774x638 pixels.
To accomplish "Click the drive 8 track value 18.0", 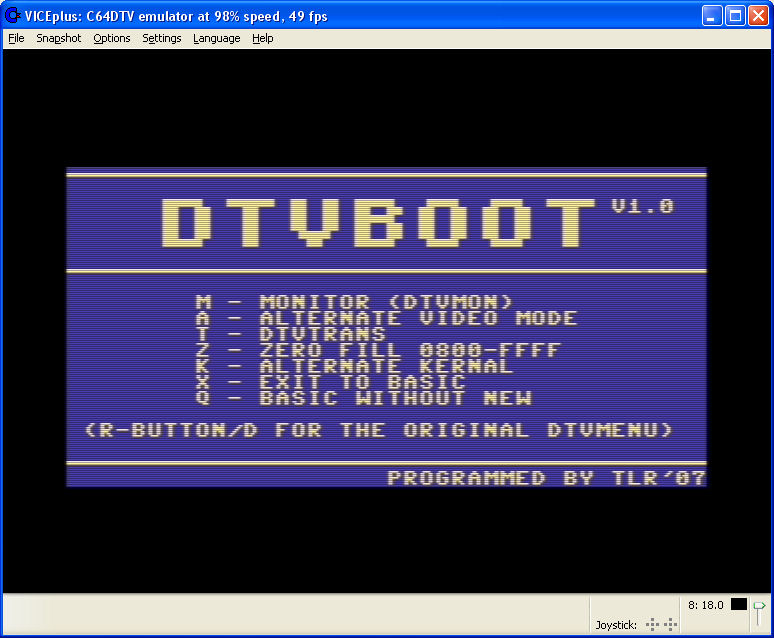I will pyautogui.click(x=712, y=605).
